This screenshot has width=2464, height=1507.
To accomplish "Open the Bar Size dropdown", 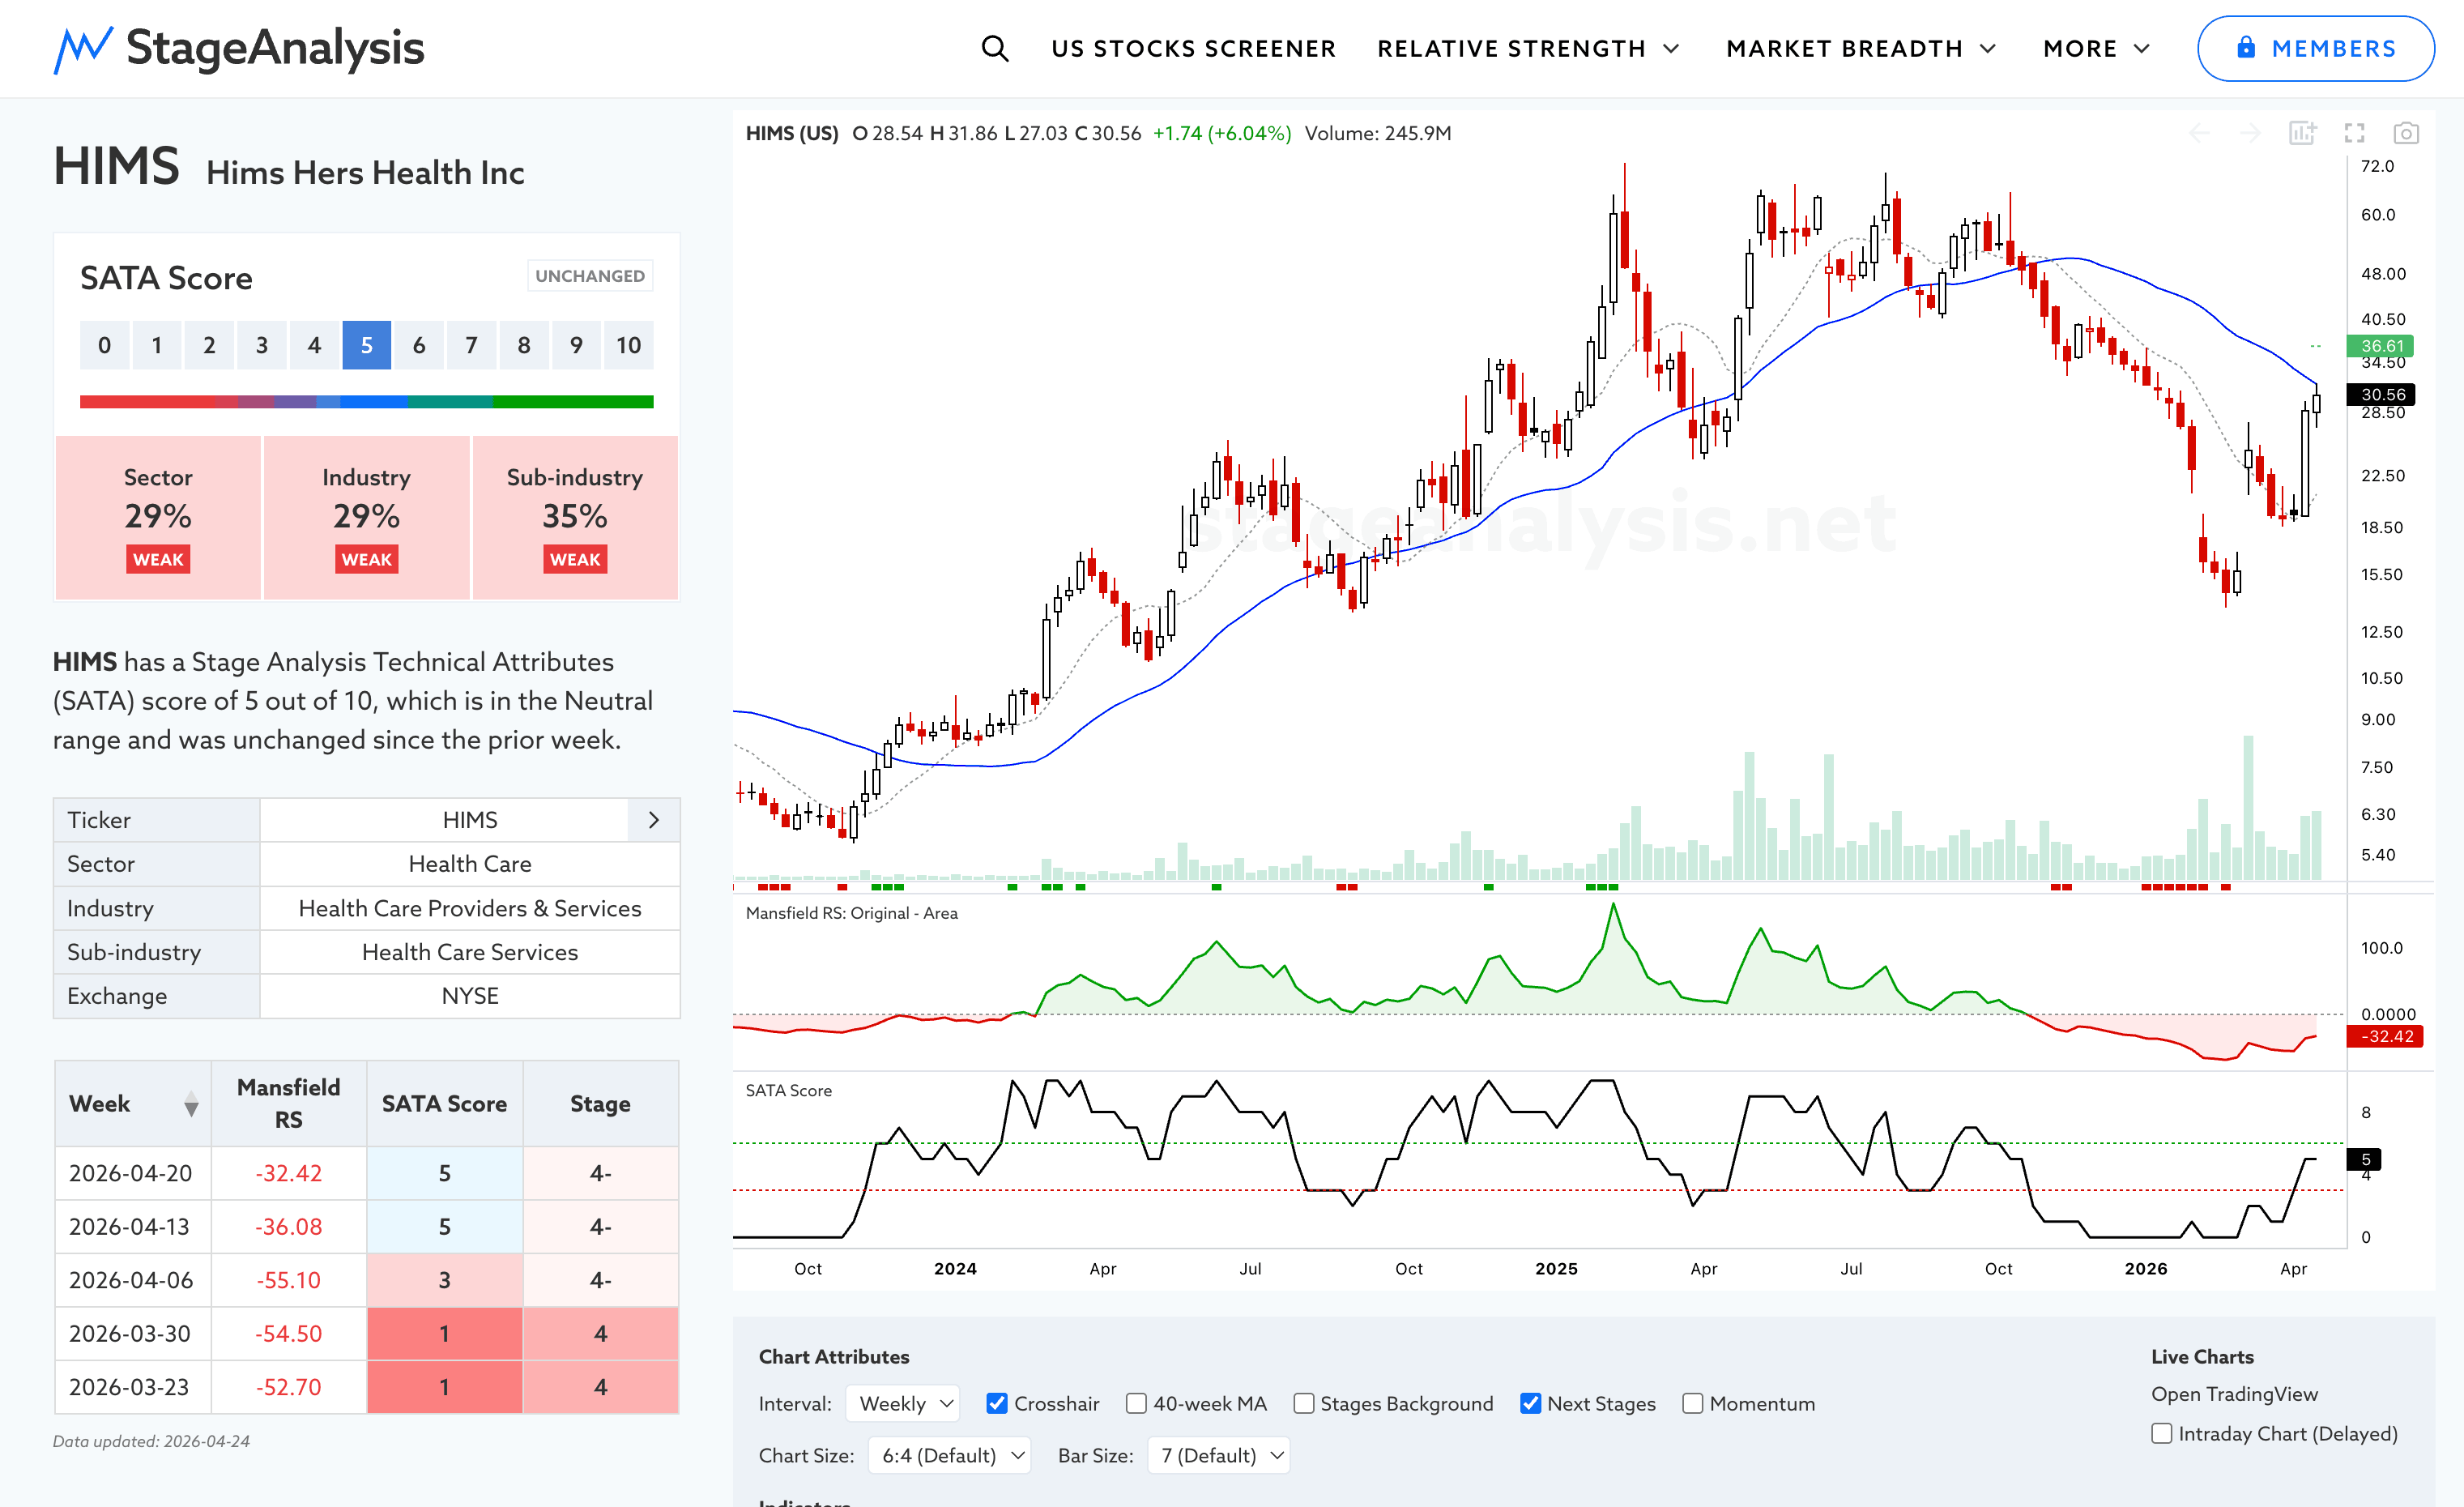I will 1219,1455.
